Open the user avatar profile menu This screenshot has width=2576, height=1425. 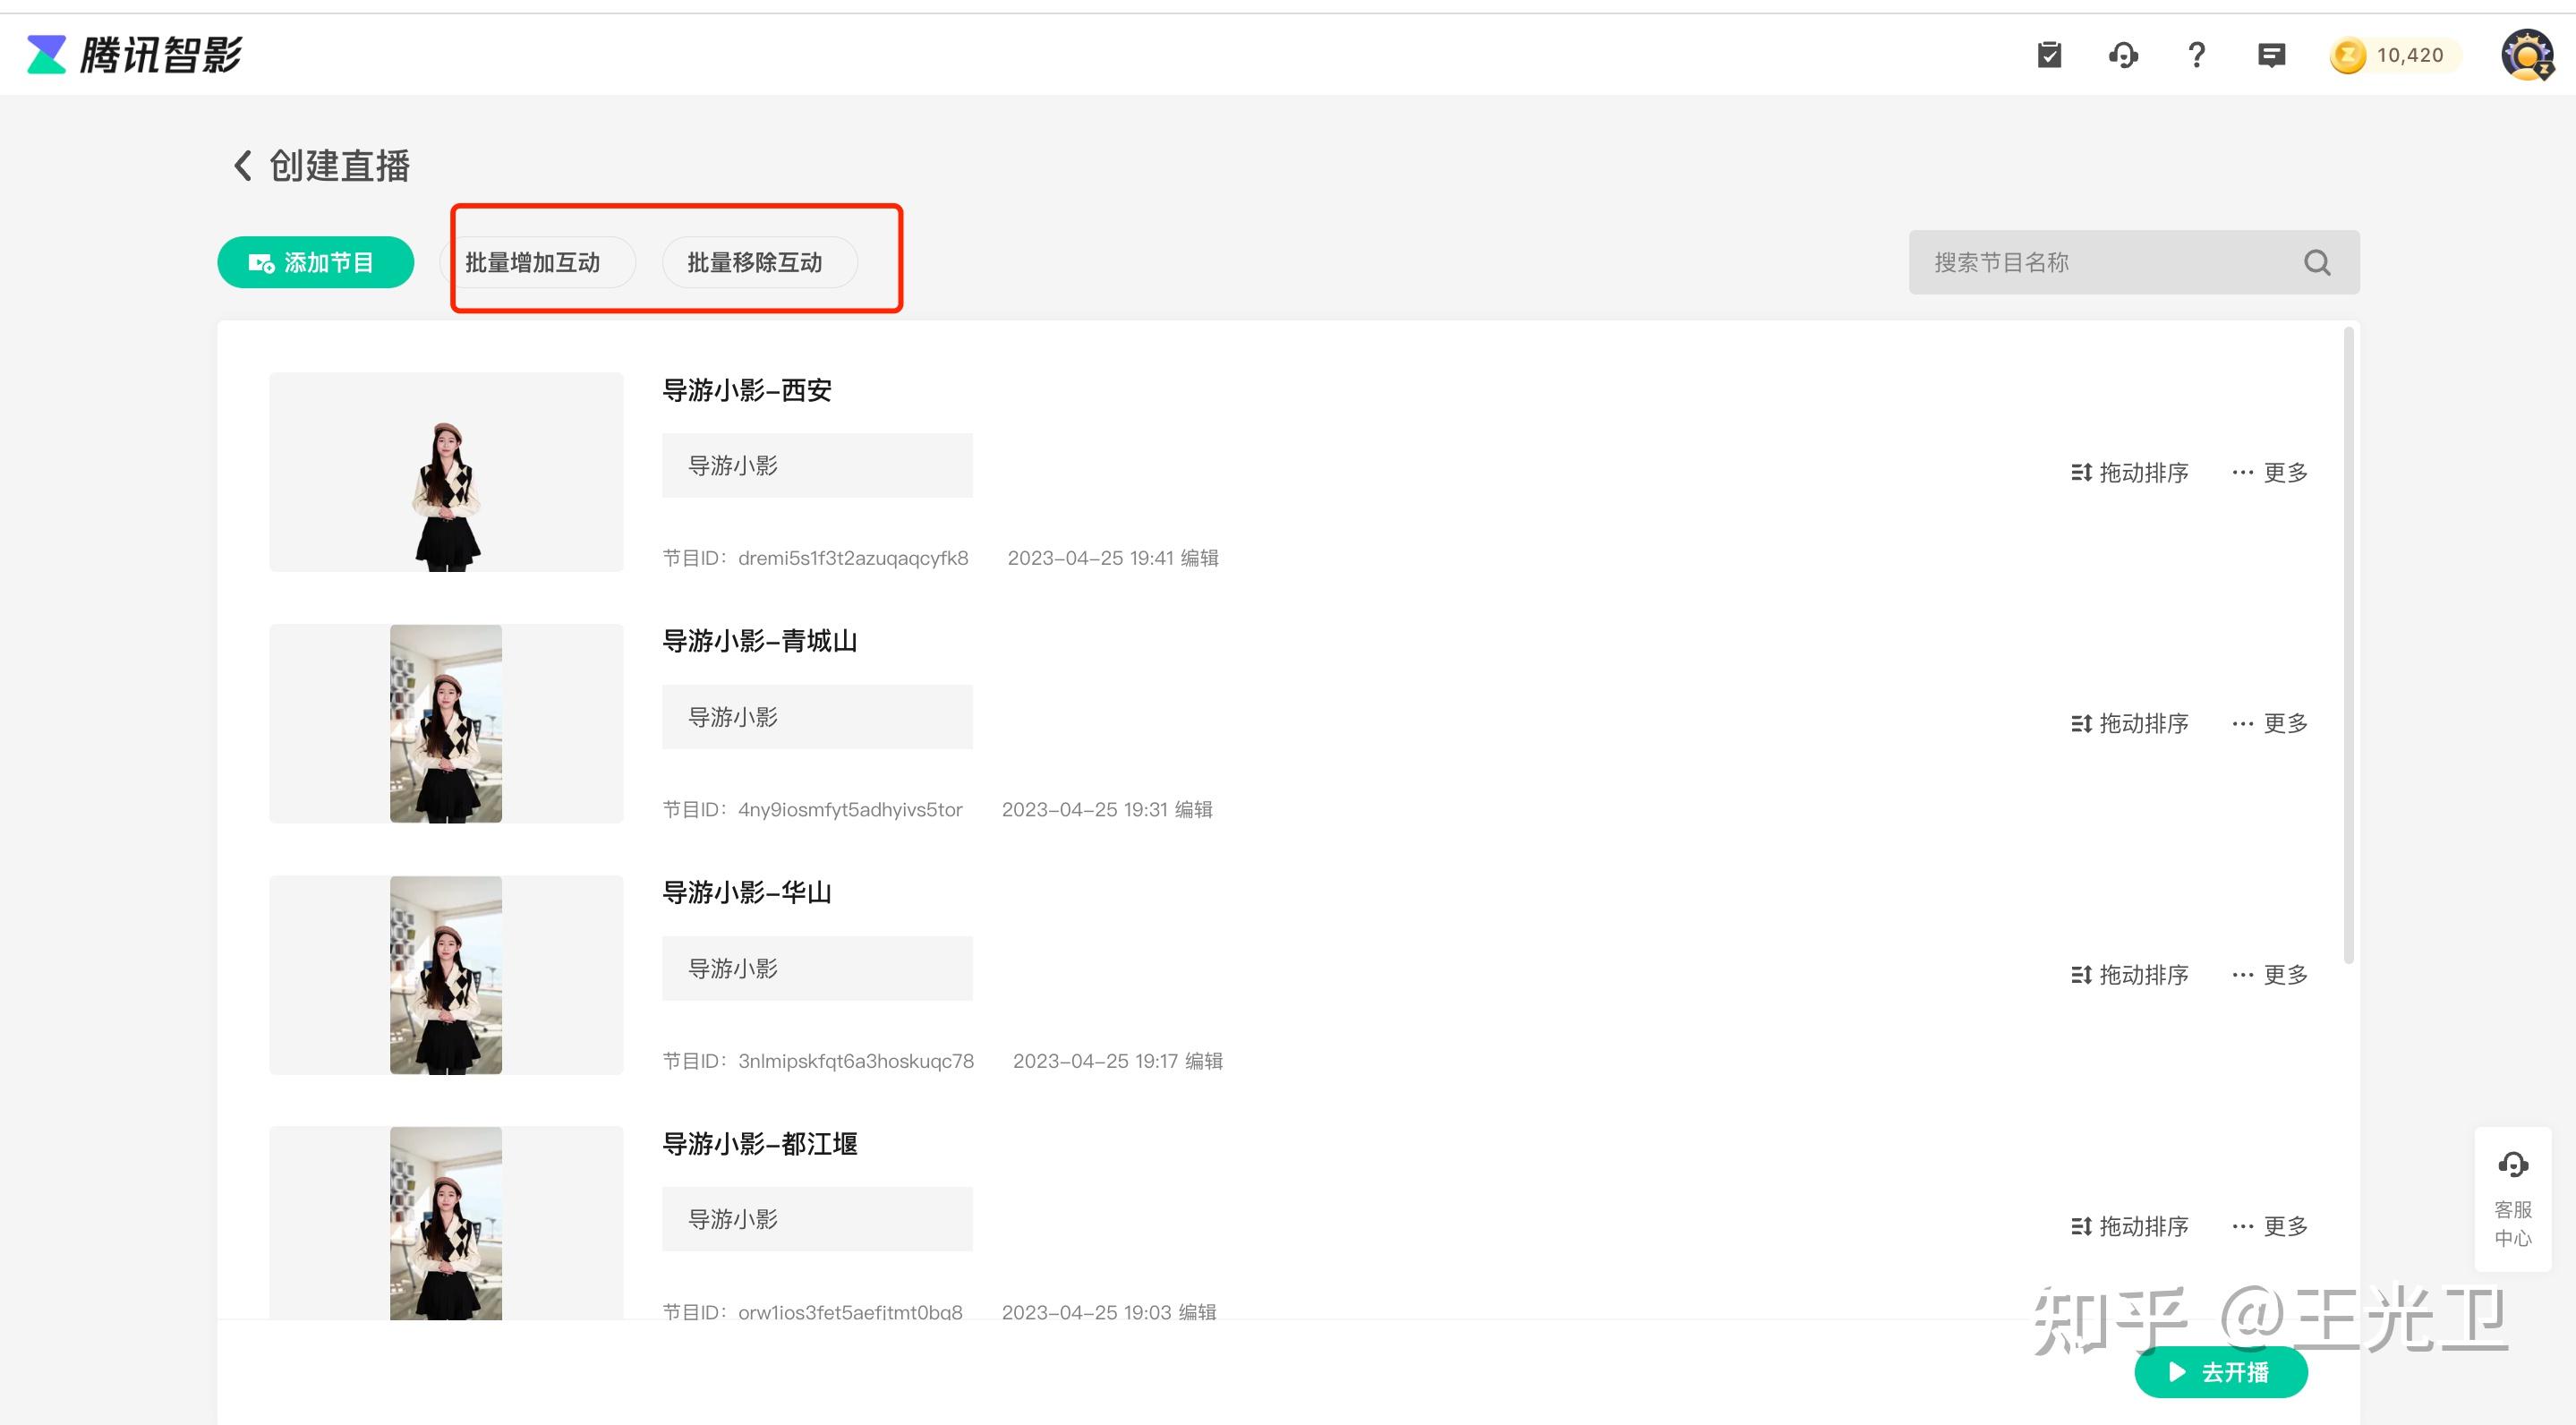[2527, 55]
